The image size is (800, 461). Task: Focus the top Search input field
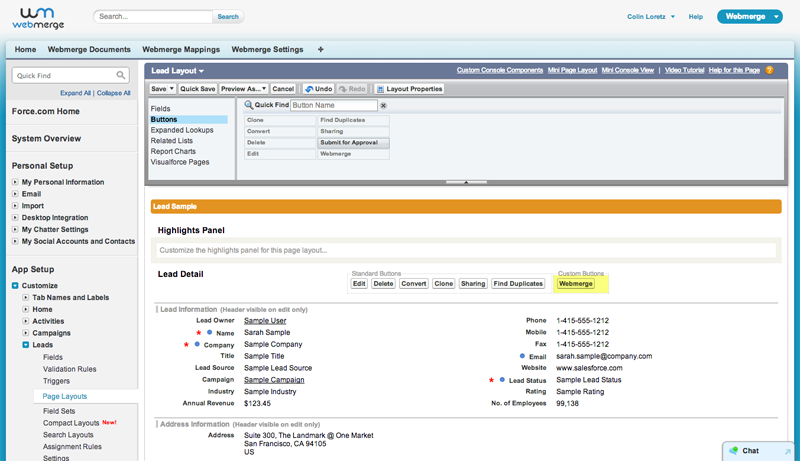pyautogui.click(x=153, y=17)
